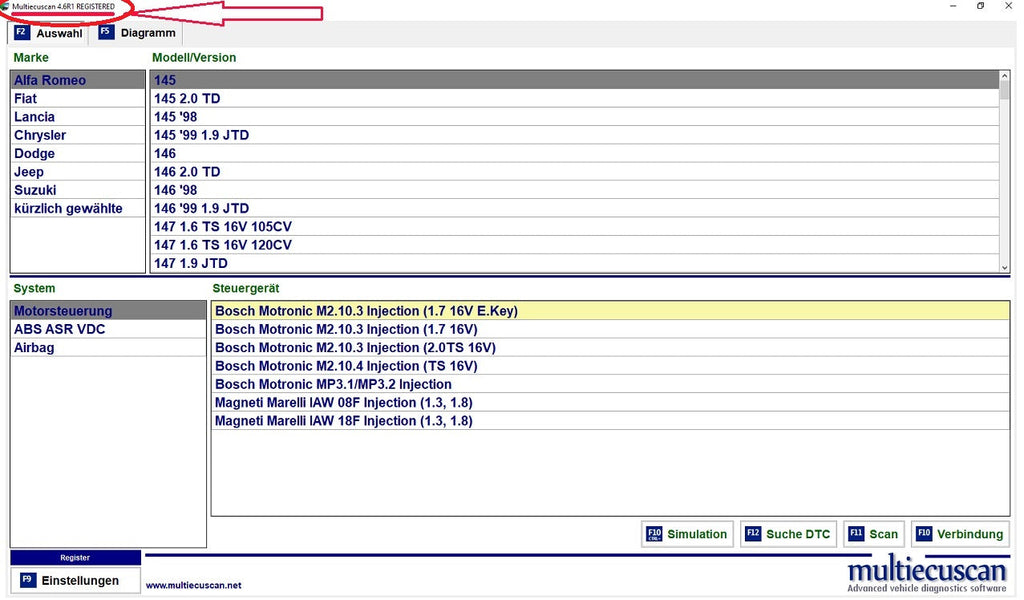Select model 145 row

[x=575, y=80]
